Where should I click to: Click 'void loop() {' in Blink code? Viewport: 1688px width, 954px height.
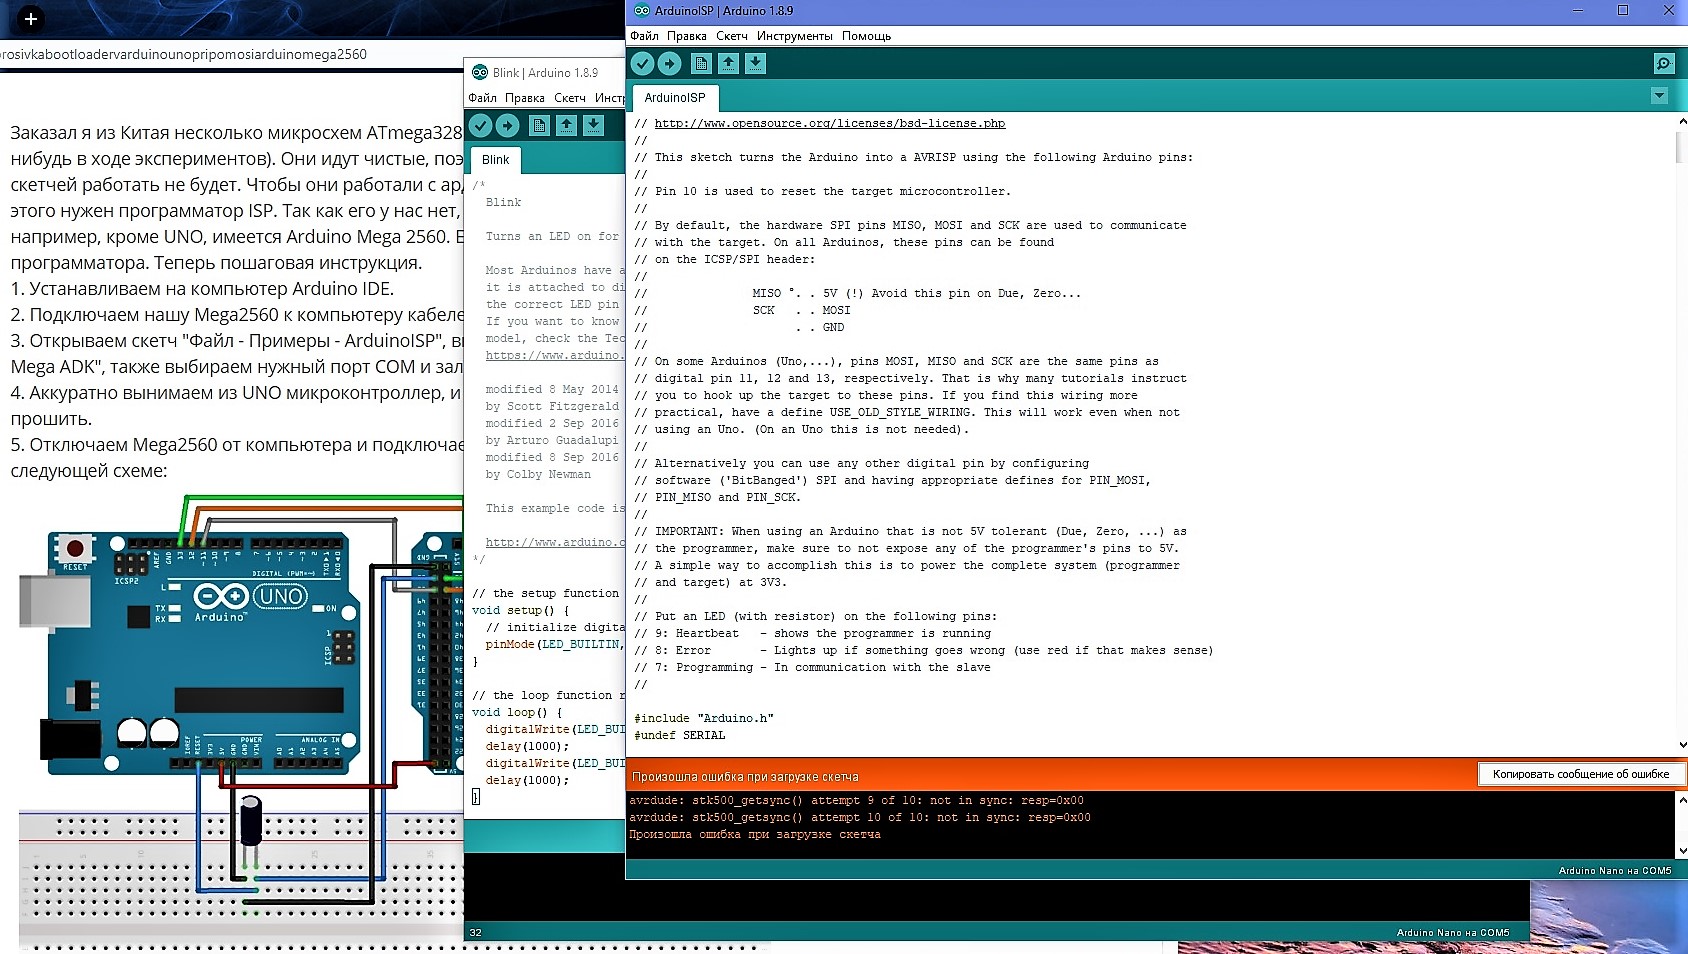tap(517, 713)
